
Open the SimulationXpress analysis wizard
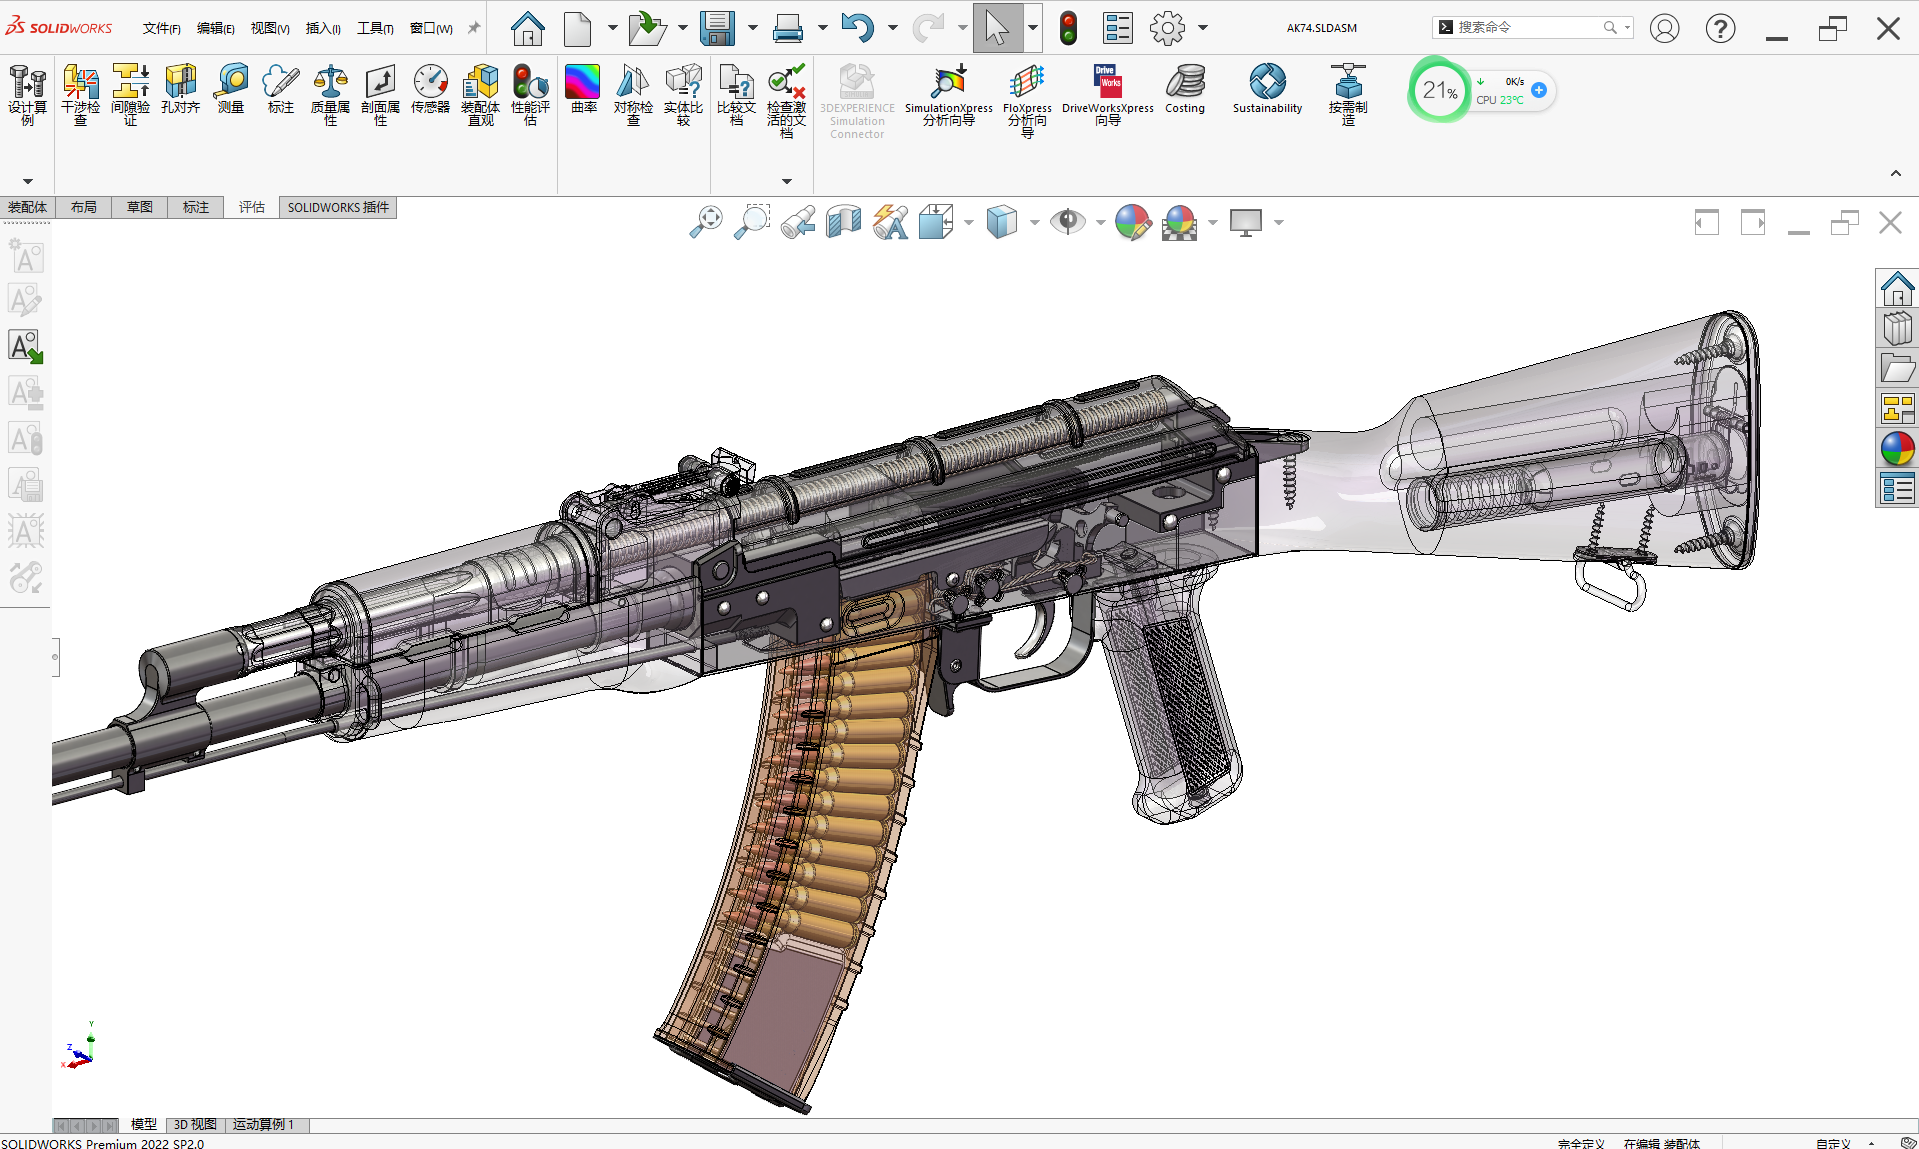click(x=948, y=94)
